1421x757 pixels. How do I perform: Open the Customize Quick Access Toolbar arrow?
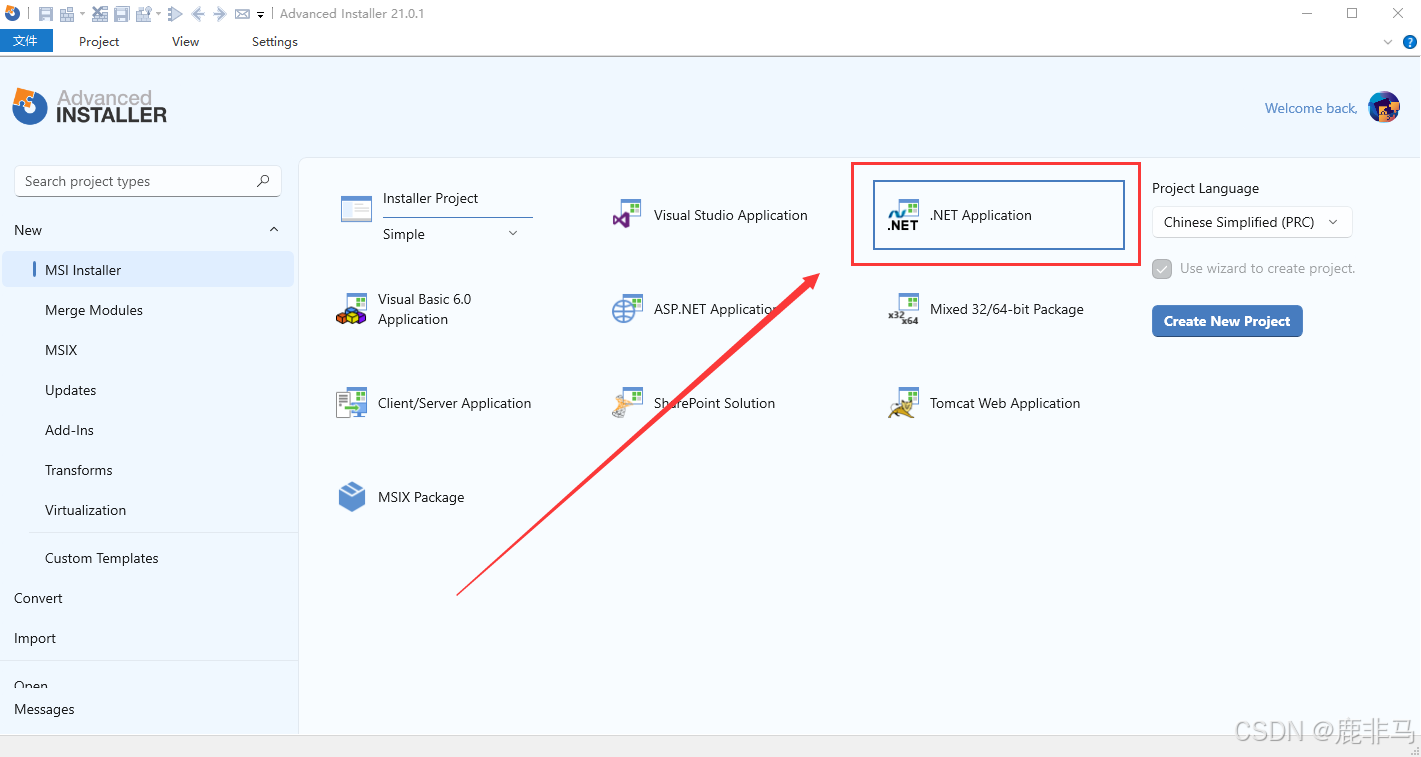tap(260, 15)
